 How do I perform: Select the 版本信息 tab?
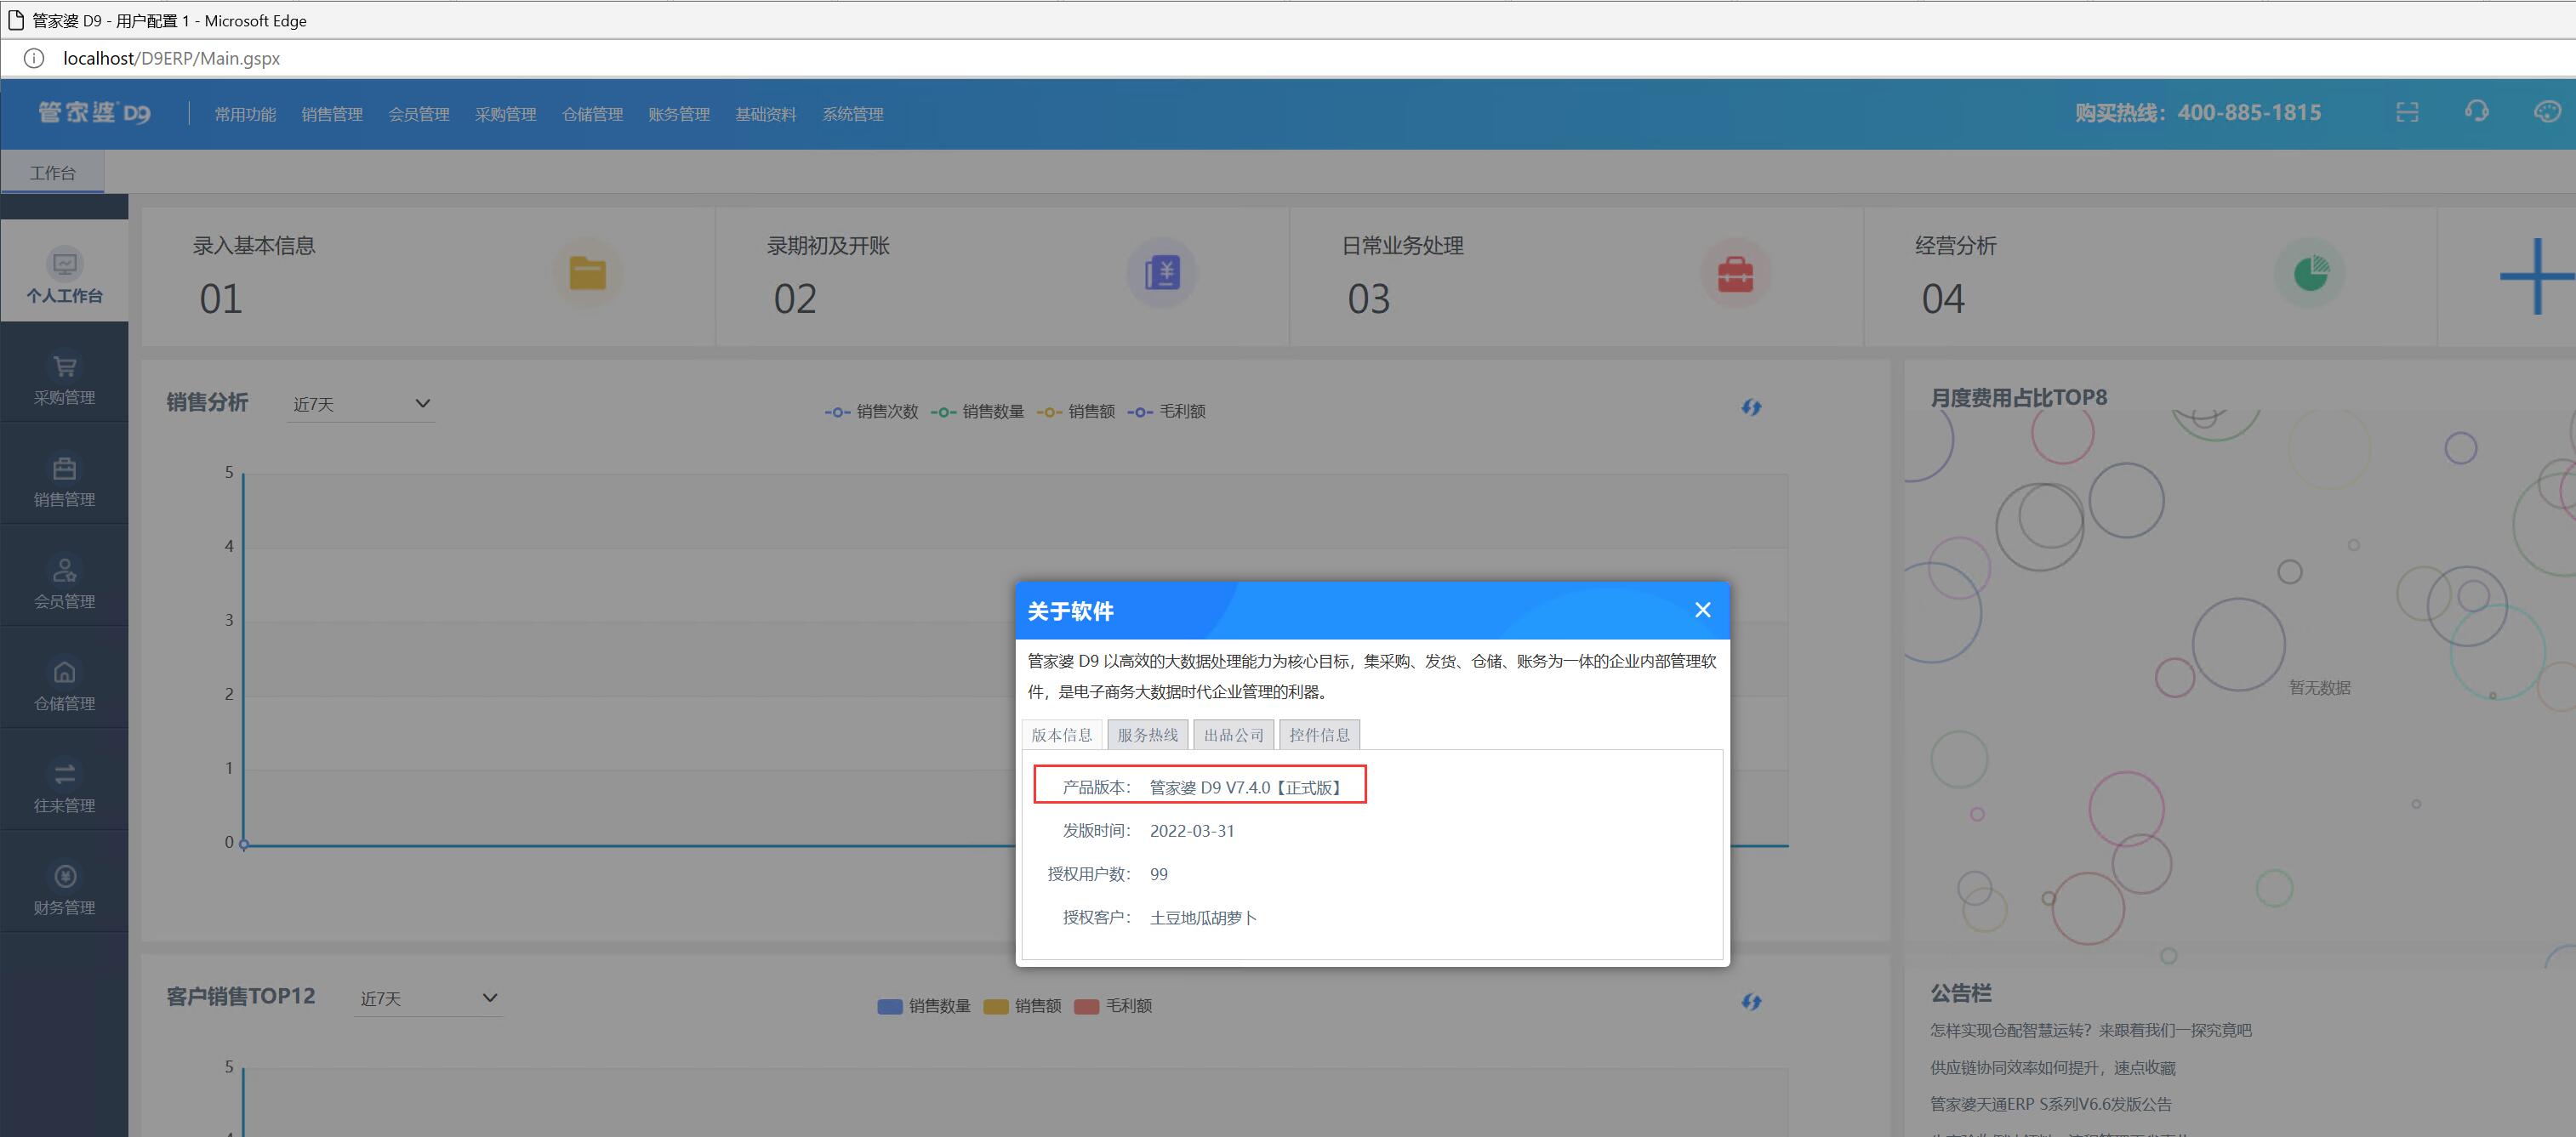pyautogui.click(x=1062, y=735)
